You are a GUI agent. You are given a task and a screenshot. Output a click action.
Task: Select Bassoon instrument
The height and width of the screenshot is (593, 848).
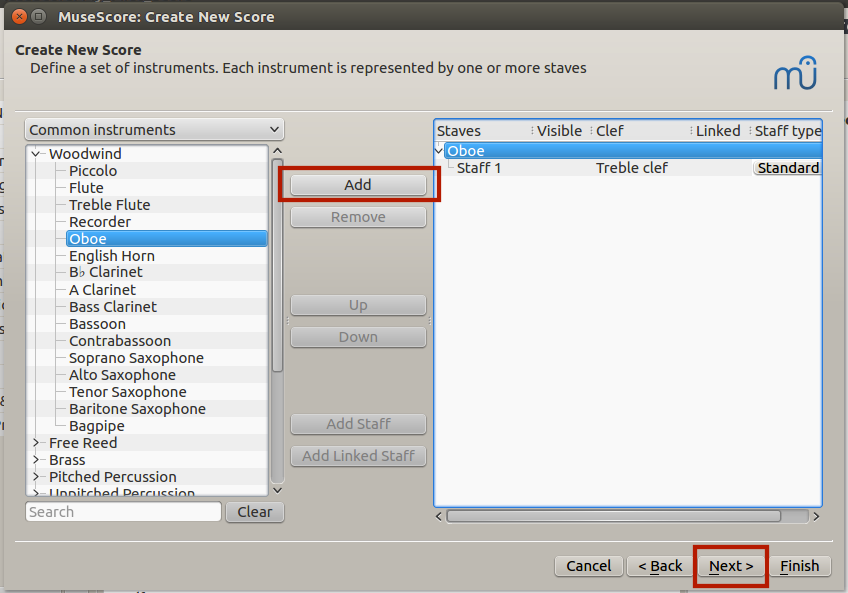click(97, 324)
